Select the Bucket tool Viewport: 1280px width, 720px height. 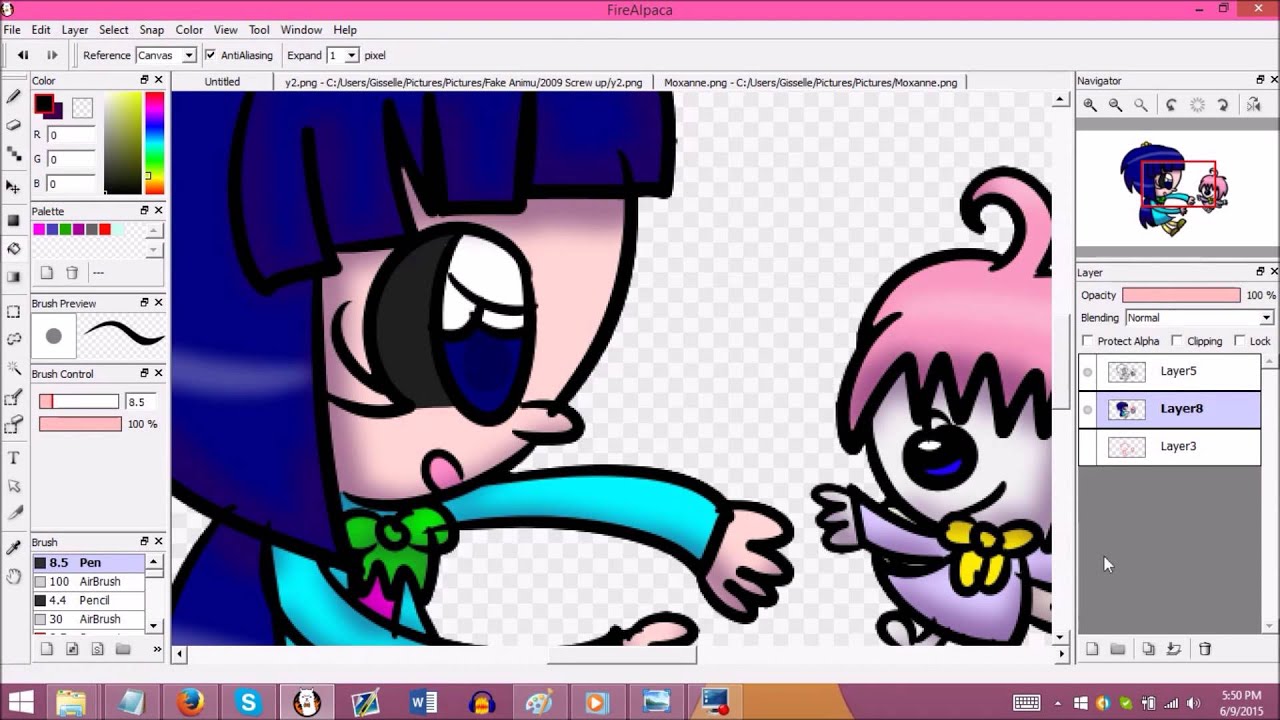click(x=13, y=248)
